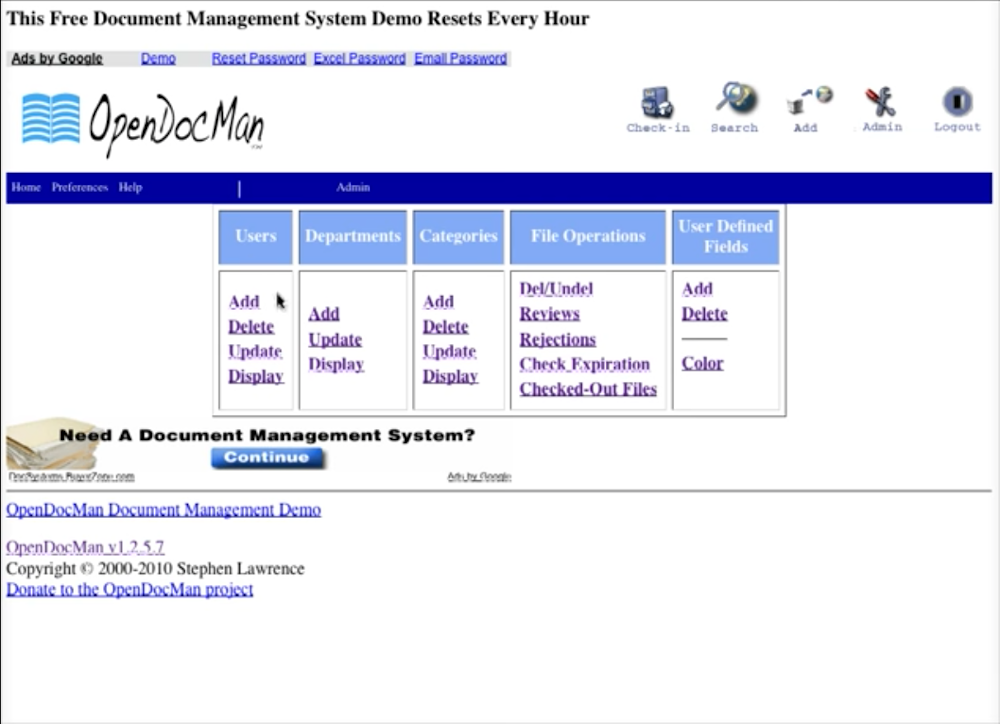Click the Demo ad link
Viewport: 1000px width, 724px height.
[158, 59]
